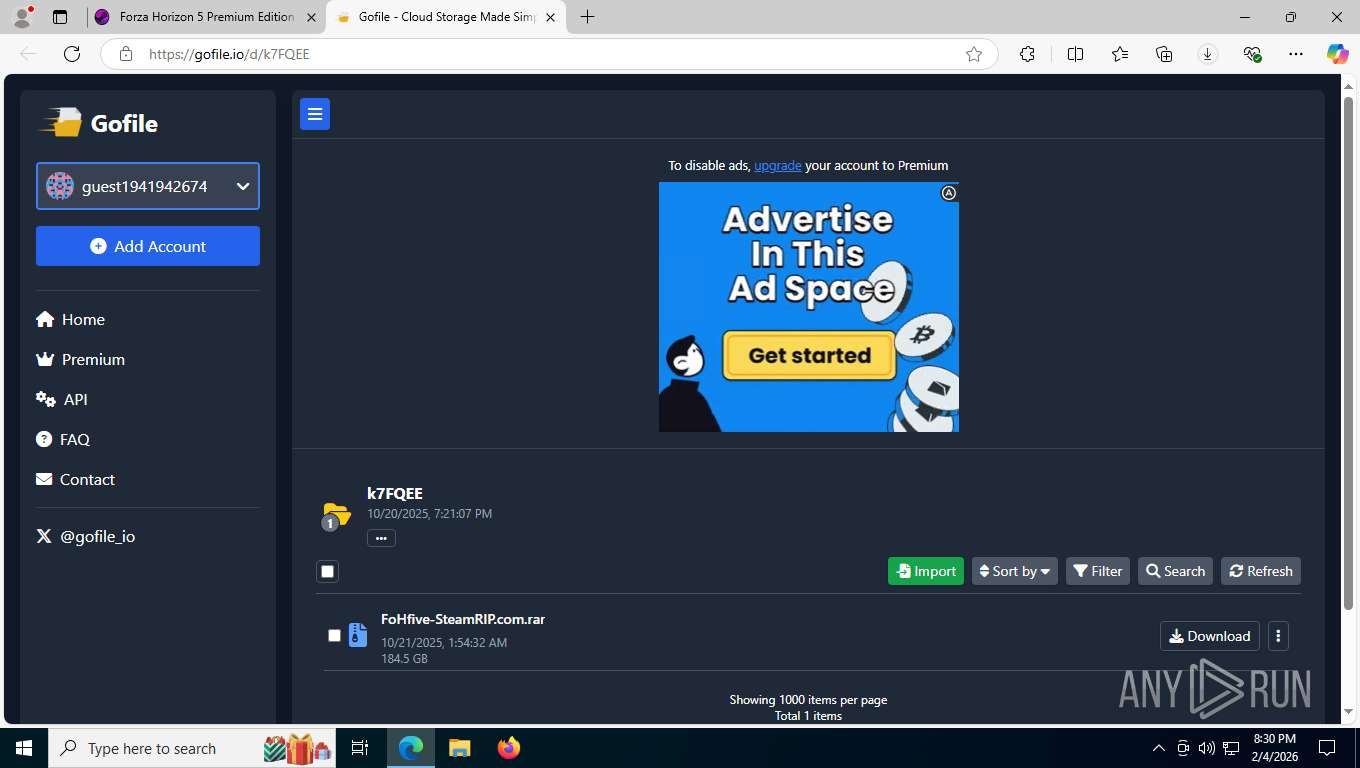Open the Edge profile icon
Viewport: 1360px width, 768px height.
pos(22,17)
